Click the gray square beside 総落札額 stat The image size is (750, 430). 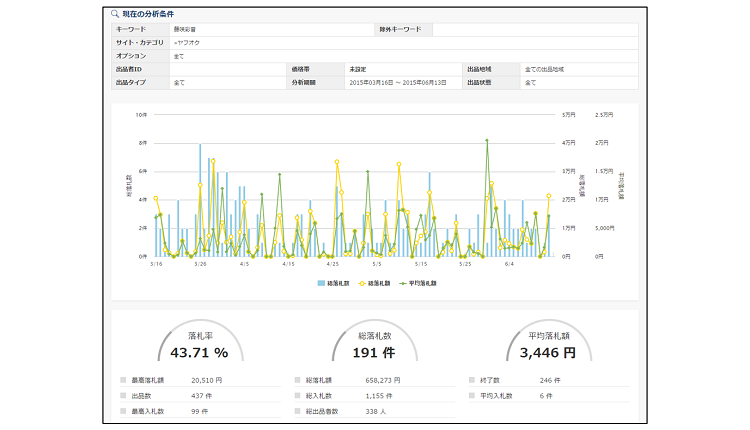click(x=298, y=381)
